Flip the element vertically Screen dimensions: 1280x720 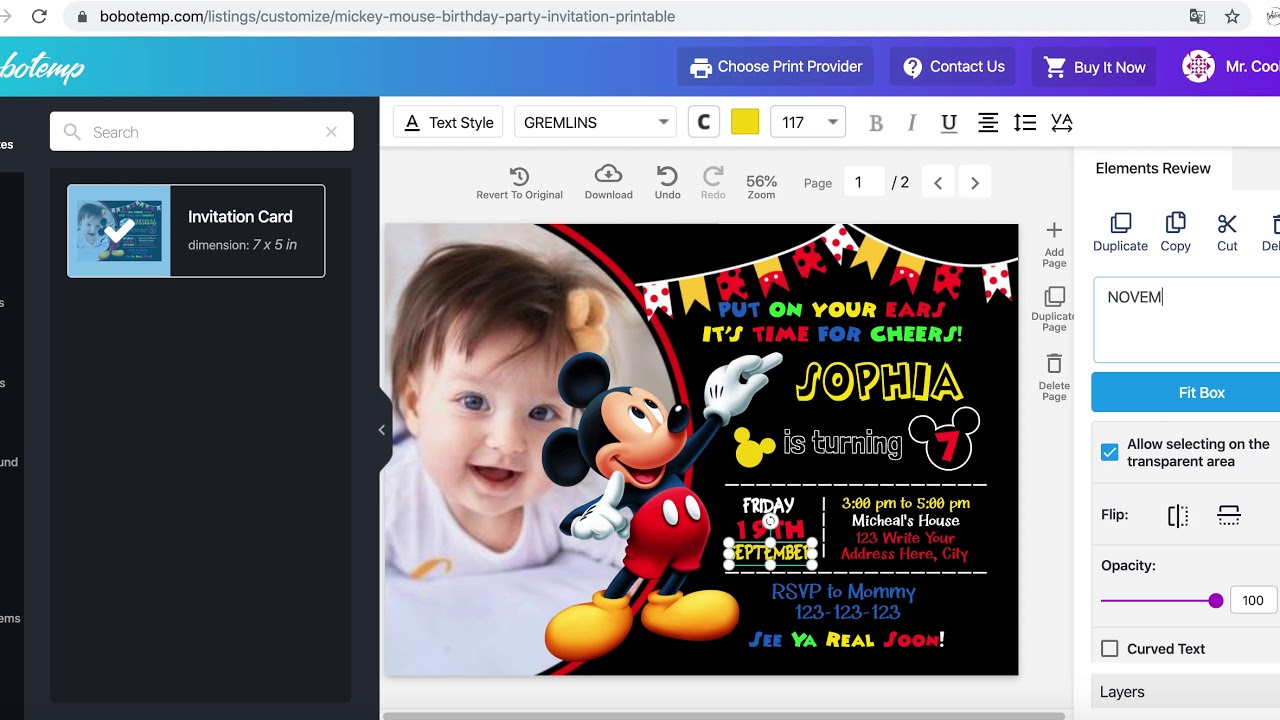(x=1229, y=515)
